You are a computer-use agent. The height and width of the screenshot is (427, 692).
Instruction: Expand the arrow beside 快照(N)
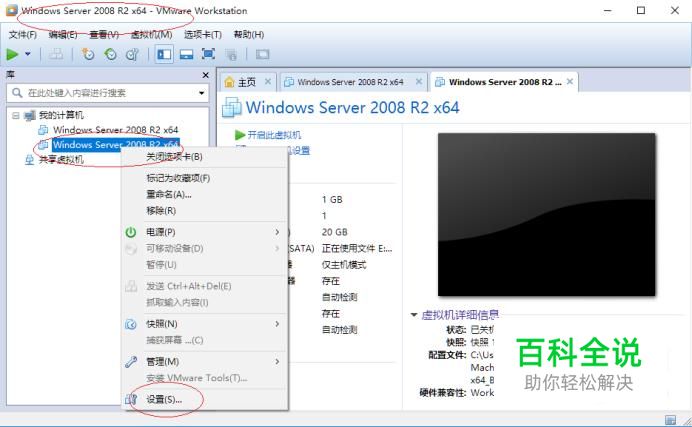tap(277, 324)
